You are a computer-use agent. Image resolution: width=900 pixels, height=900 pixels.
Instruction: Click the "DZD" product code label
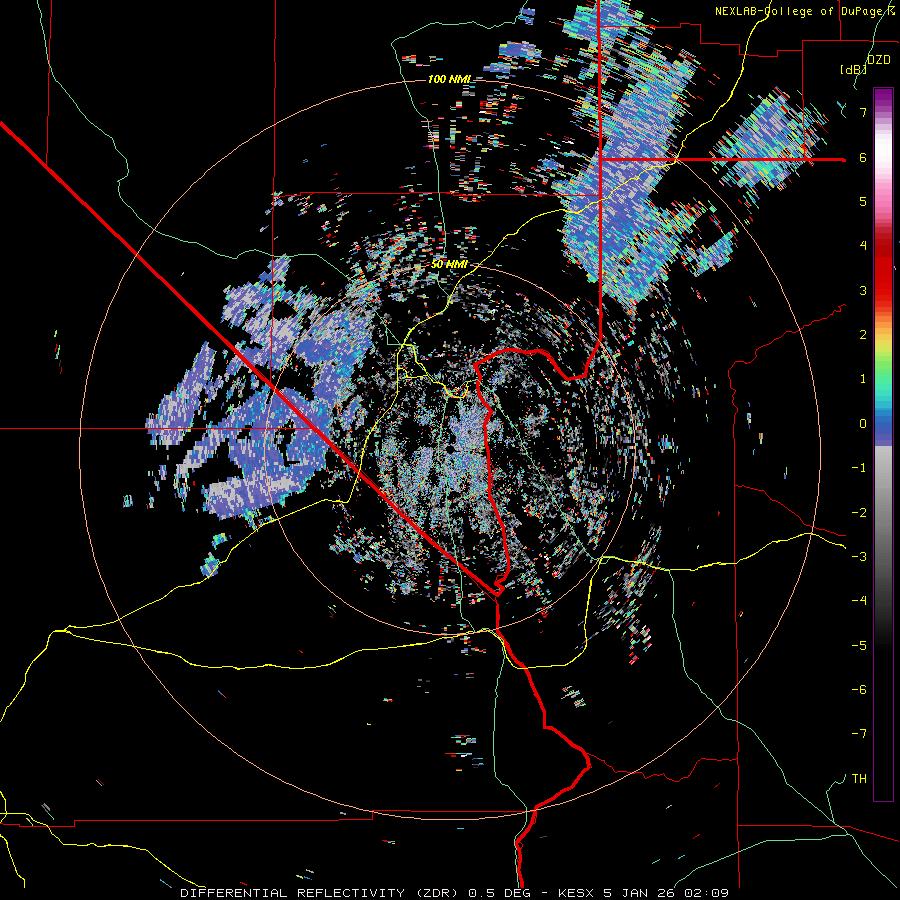pos(878,60)
